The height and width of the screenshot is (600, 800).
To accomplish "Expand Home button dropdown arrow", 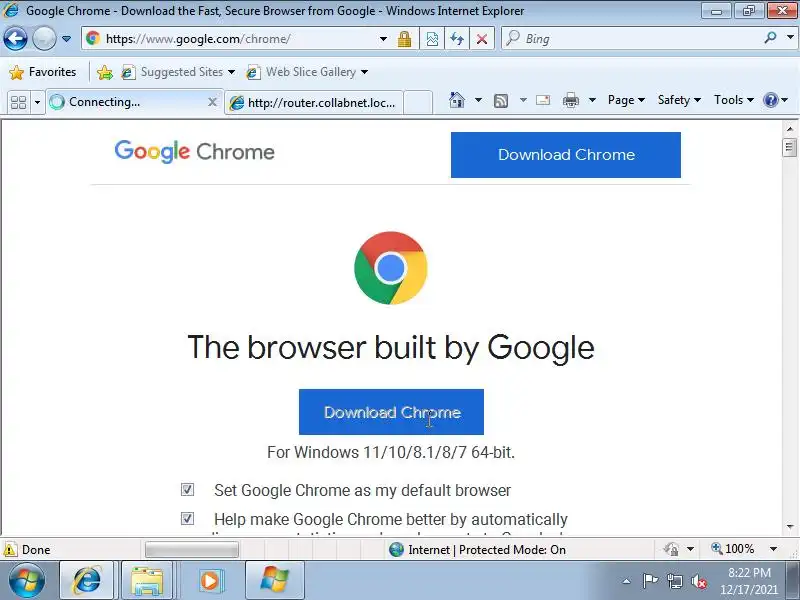I will tap(478, 100).
